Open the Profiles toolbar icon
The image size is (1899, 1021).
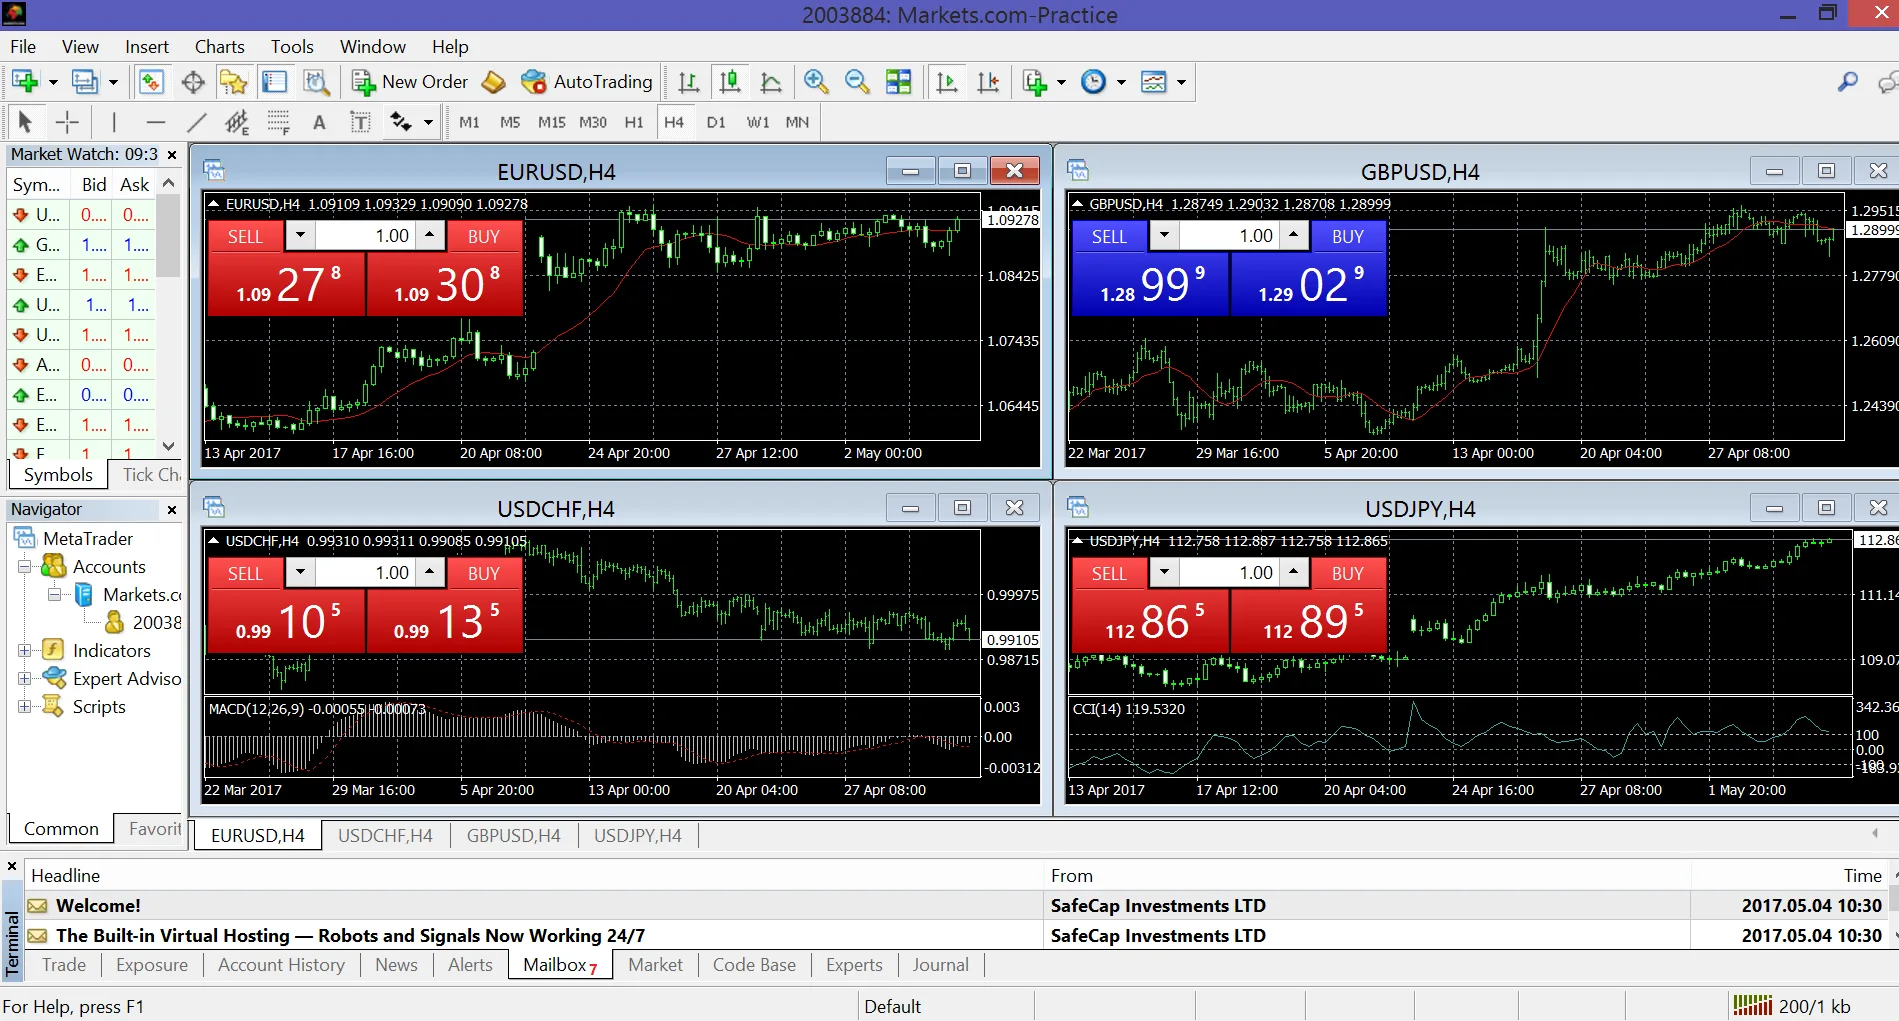coord(85,82)
